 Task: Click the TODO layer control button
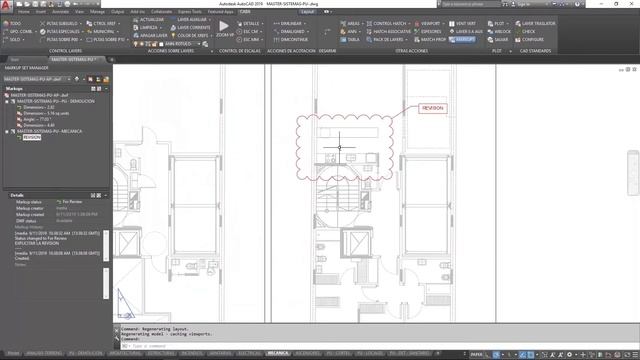point(12,24)
